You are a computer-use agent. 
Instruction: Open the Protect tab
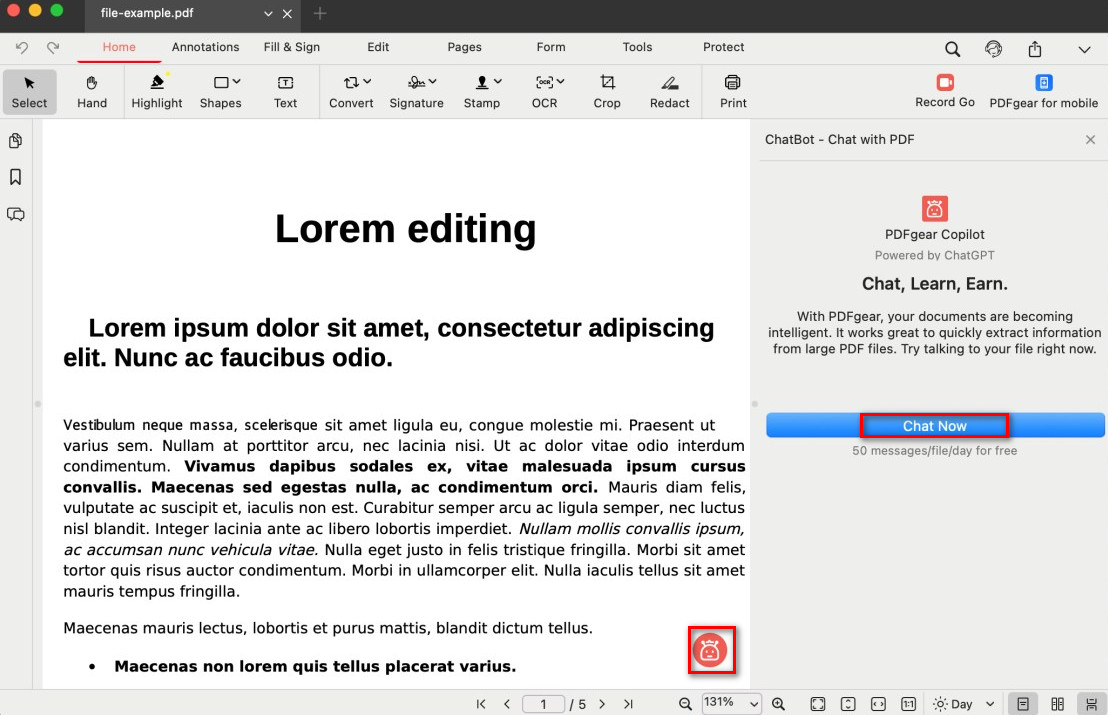[x=723, y=47]
